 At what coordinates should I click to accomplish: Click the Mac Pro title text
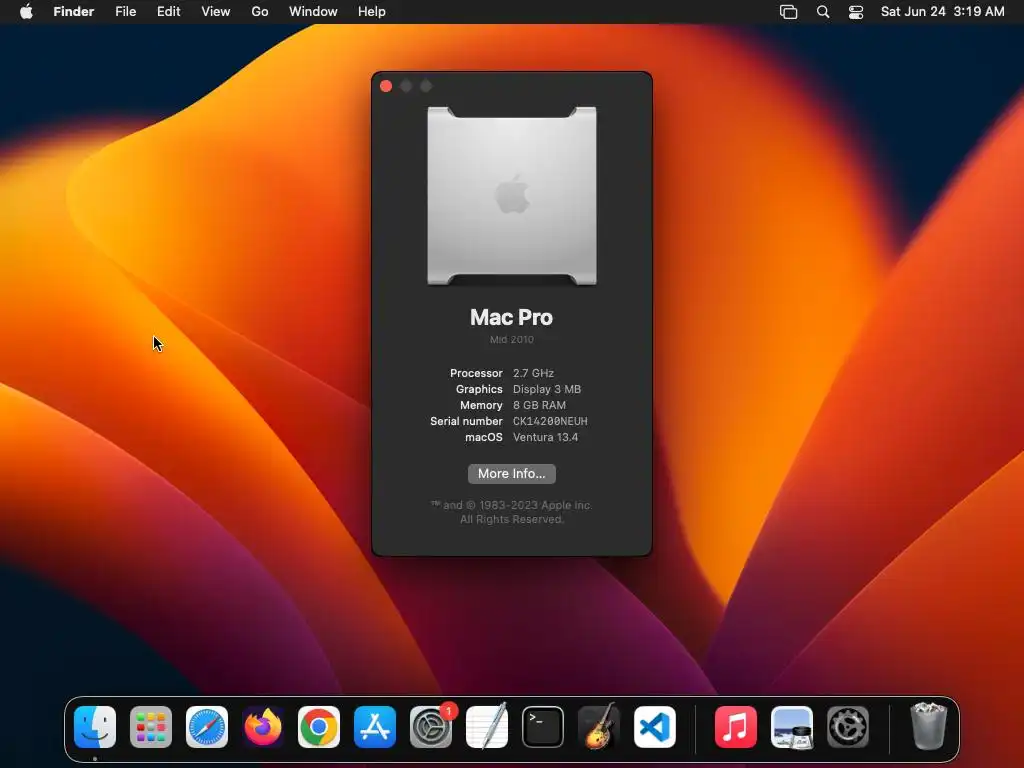click(511, 317)
